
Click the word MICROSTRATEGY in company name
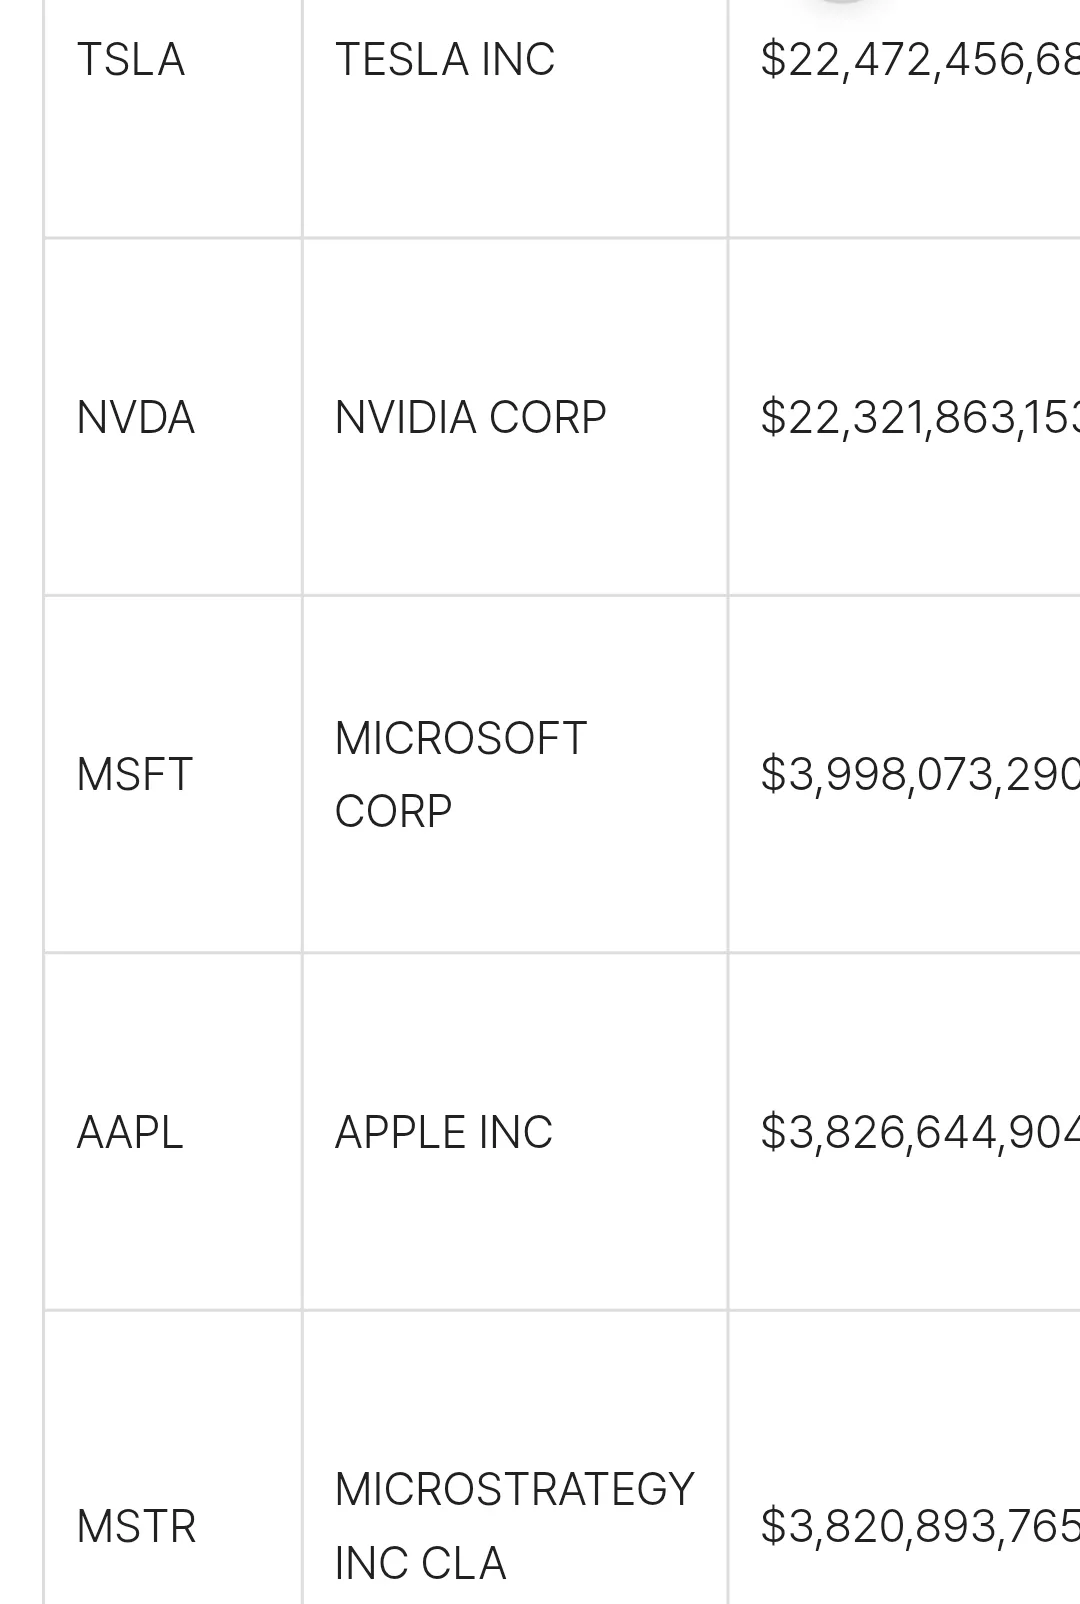pos(514,1490)
